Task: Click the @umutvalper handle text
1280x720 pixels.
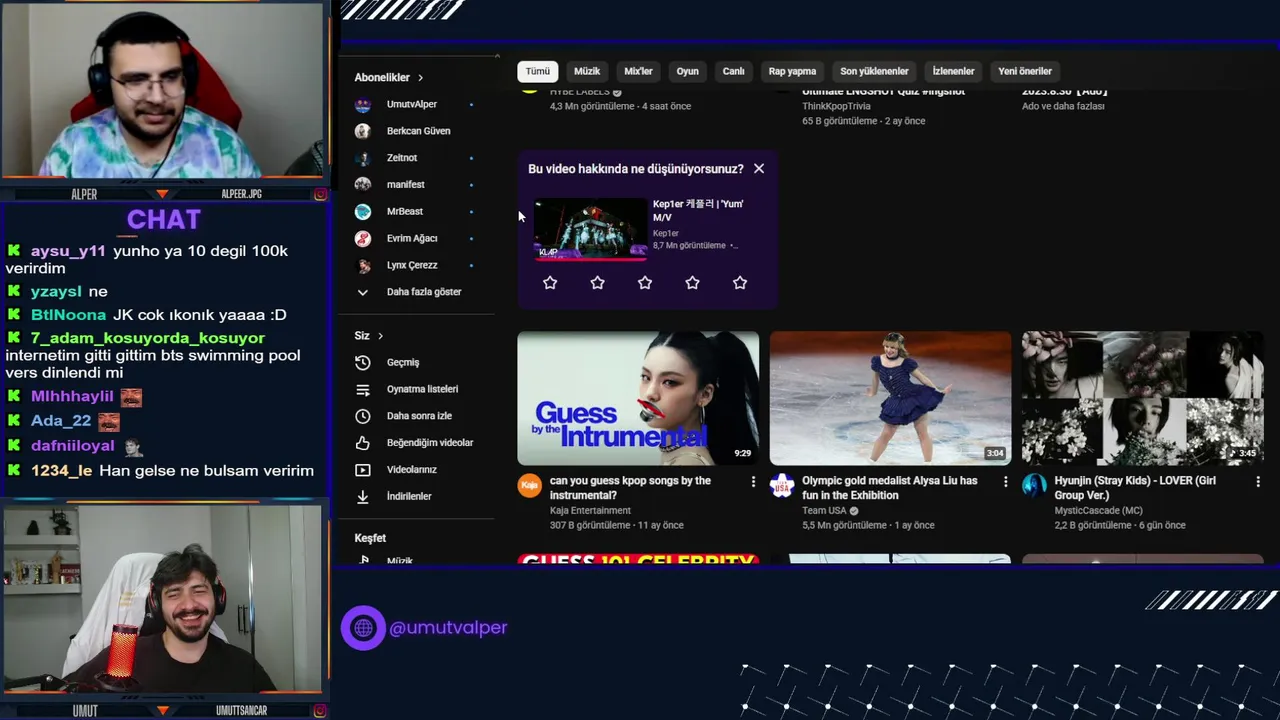Action: (448, 628)
